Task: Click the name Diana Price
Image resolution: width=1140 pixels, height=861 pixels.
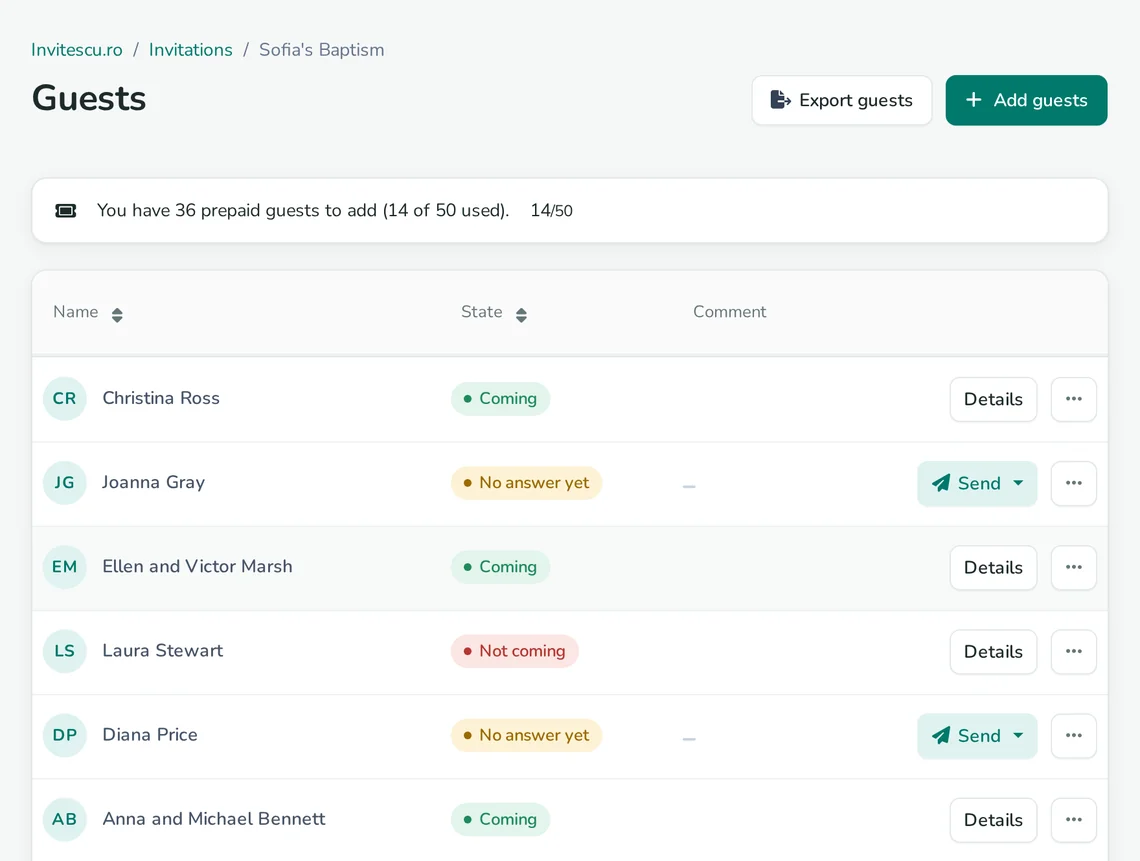Action: point(150,735)
